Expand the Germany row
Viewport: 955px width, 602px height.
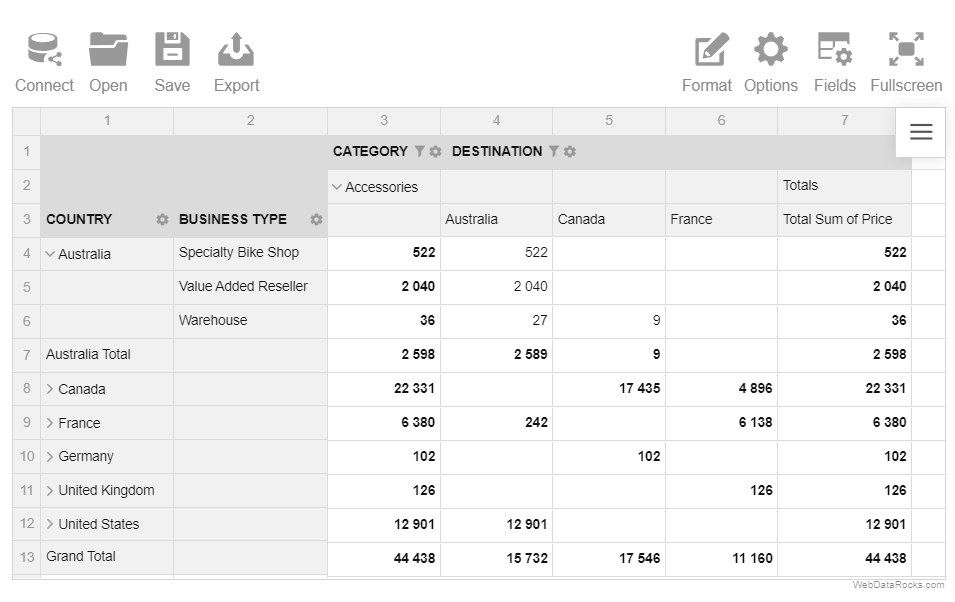click(x=50, y=456)
